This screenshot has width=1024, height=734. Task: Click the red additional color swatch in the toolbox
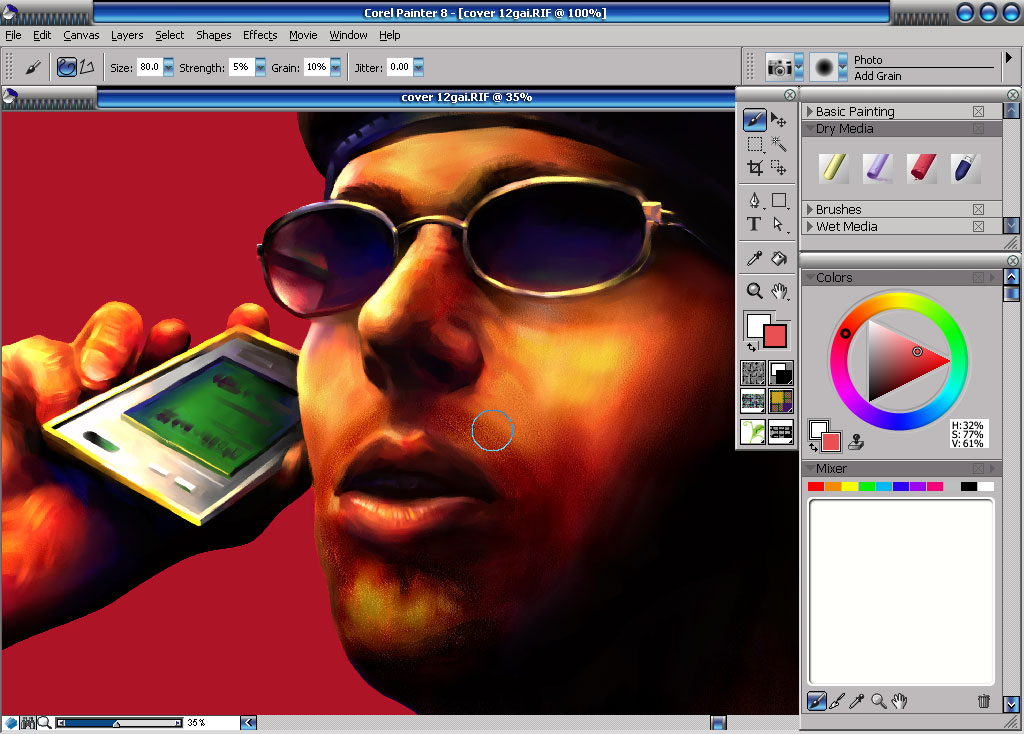pos(776,336)
